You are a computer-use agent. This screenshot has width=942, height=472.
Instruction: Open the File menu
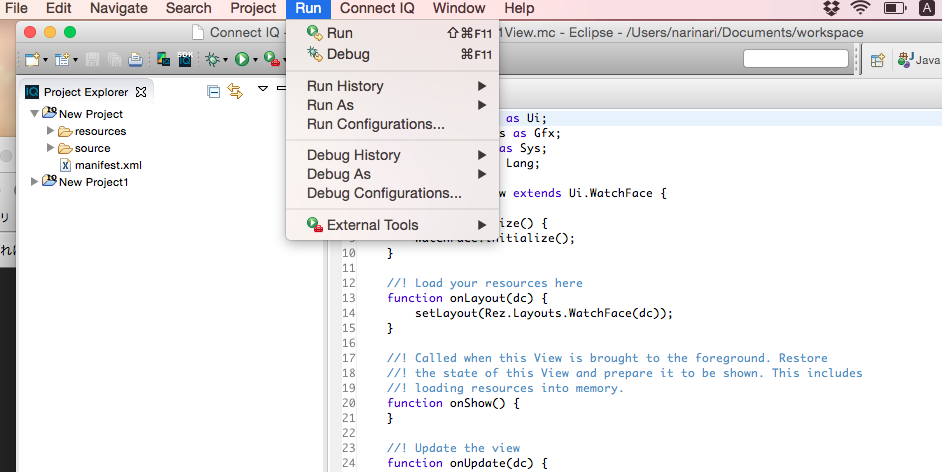[16, 8]
